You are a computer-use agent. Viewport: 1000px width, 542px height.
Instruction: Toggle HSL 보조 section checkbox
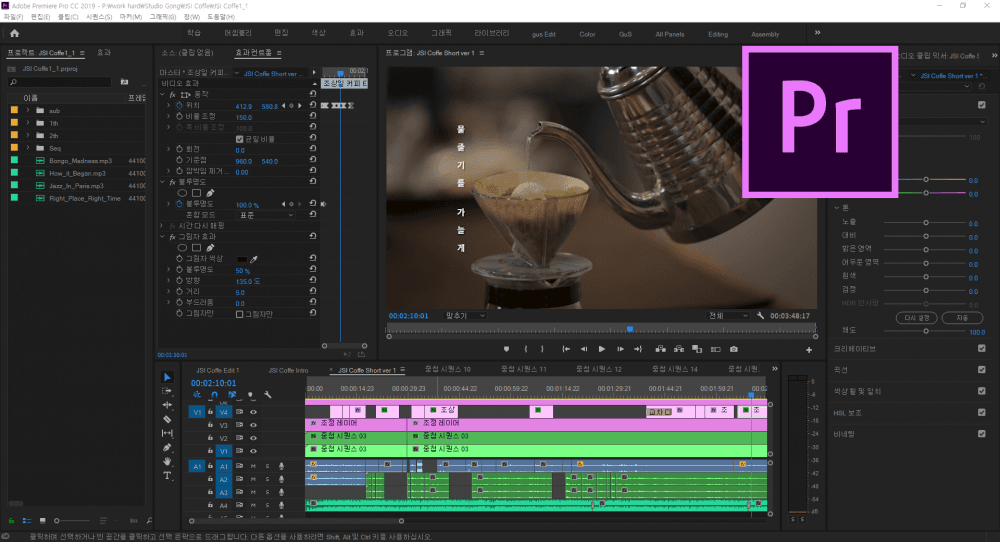point(982,412)
